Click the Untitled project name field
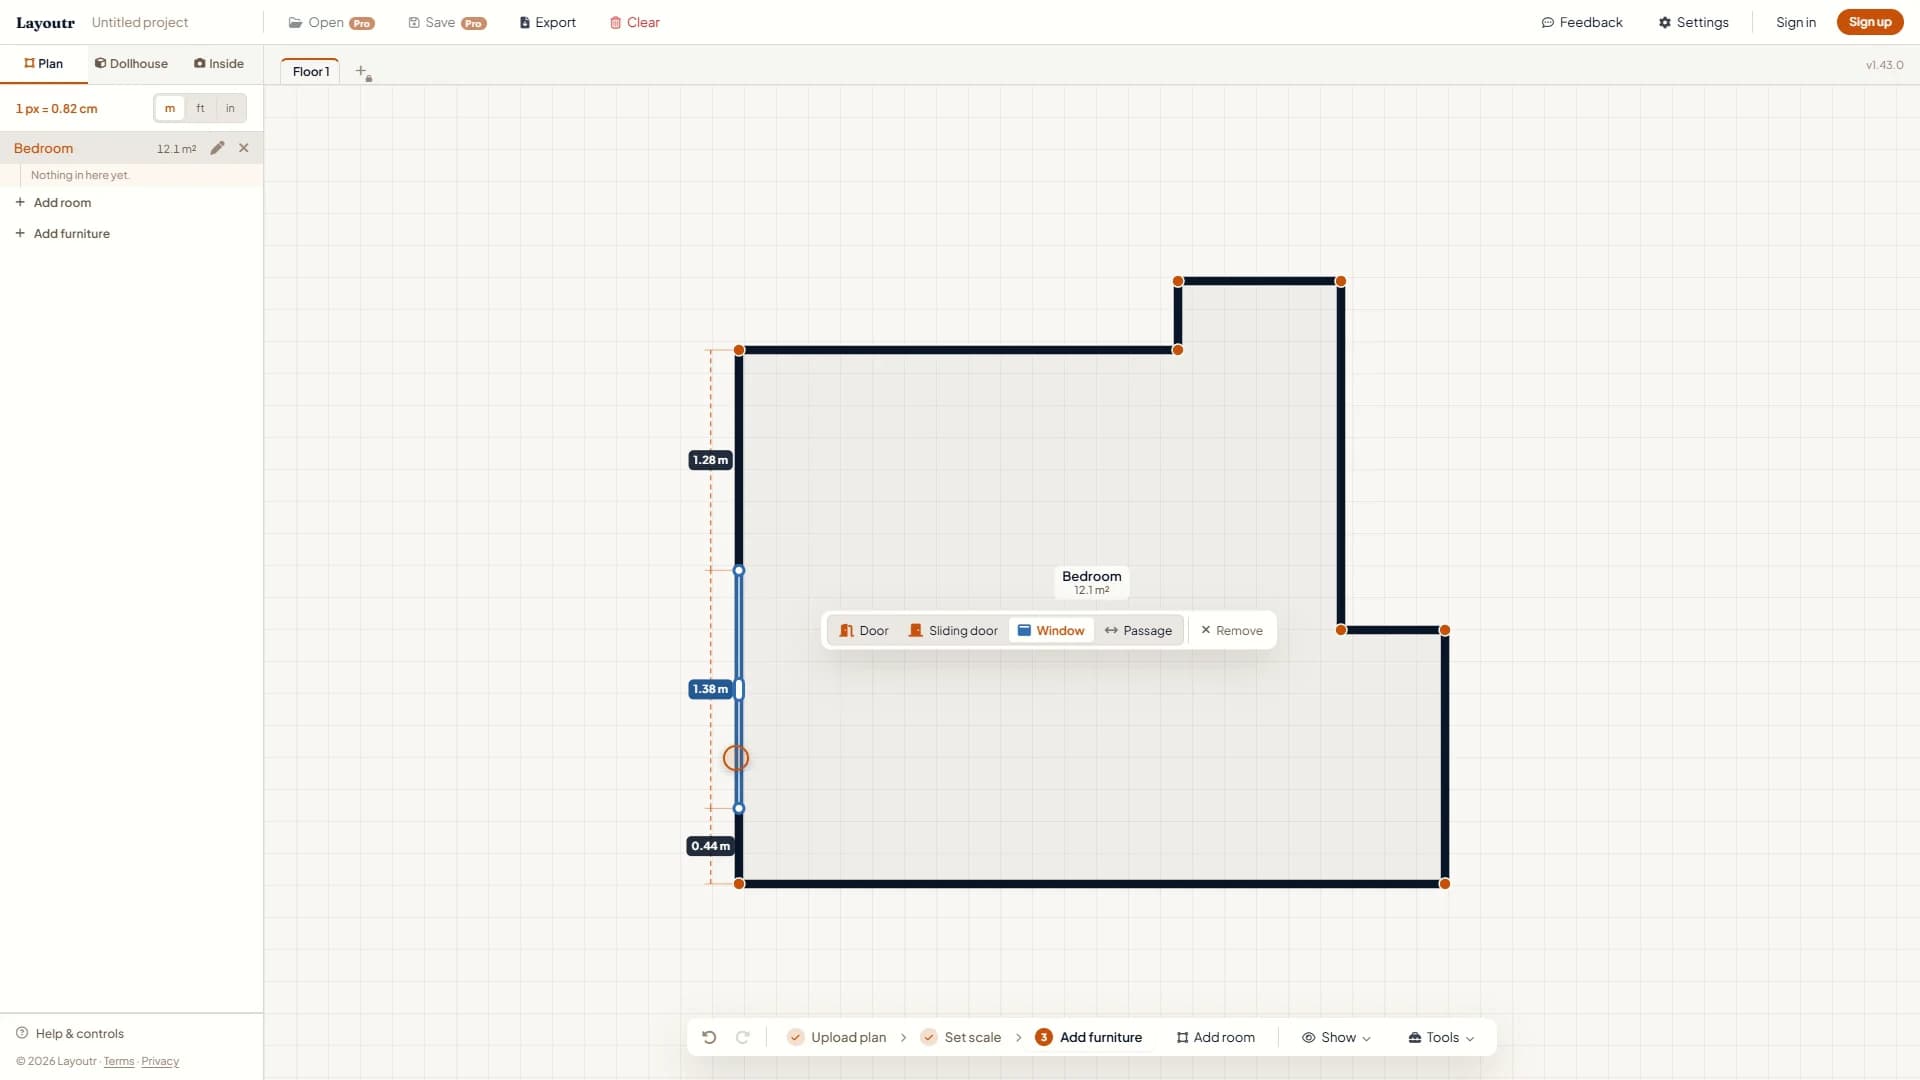 [140, 22]
